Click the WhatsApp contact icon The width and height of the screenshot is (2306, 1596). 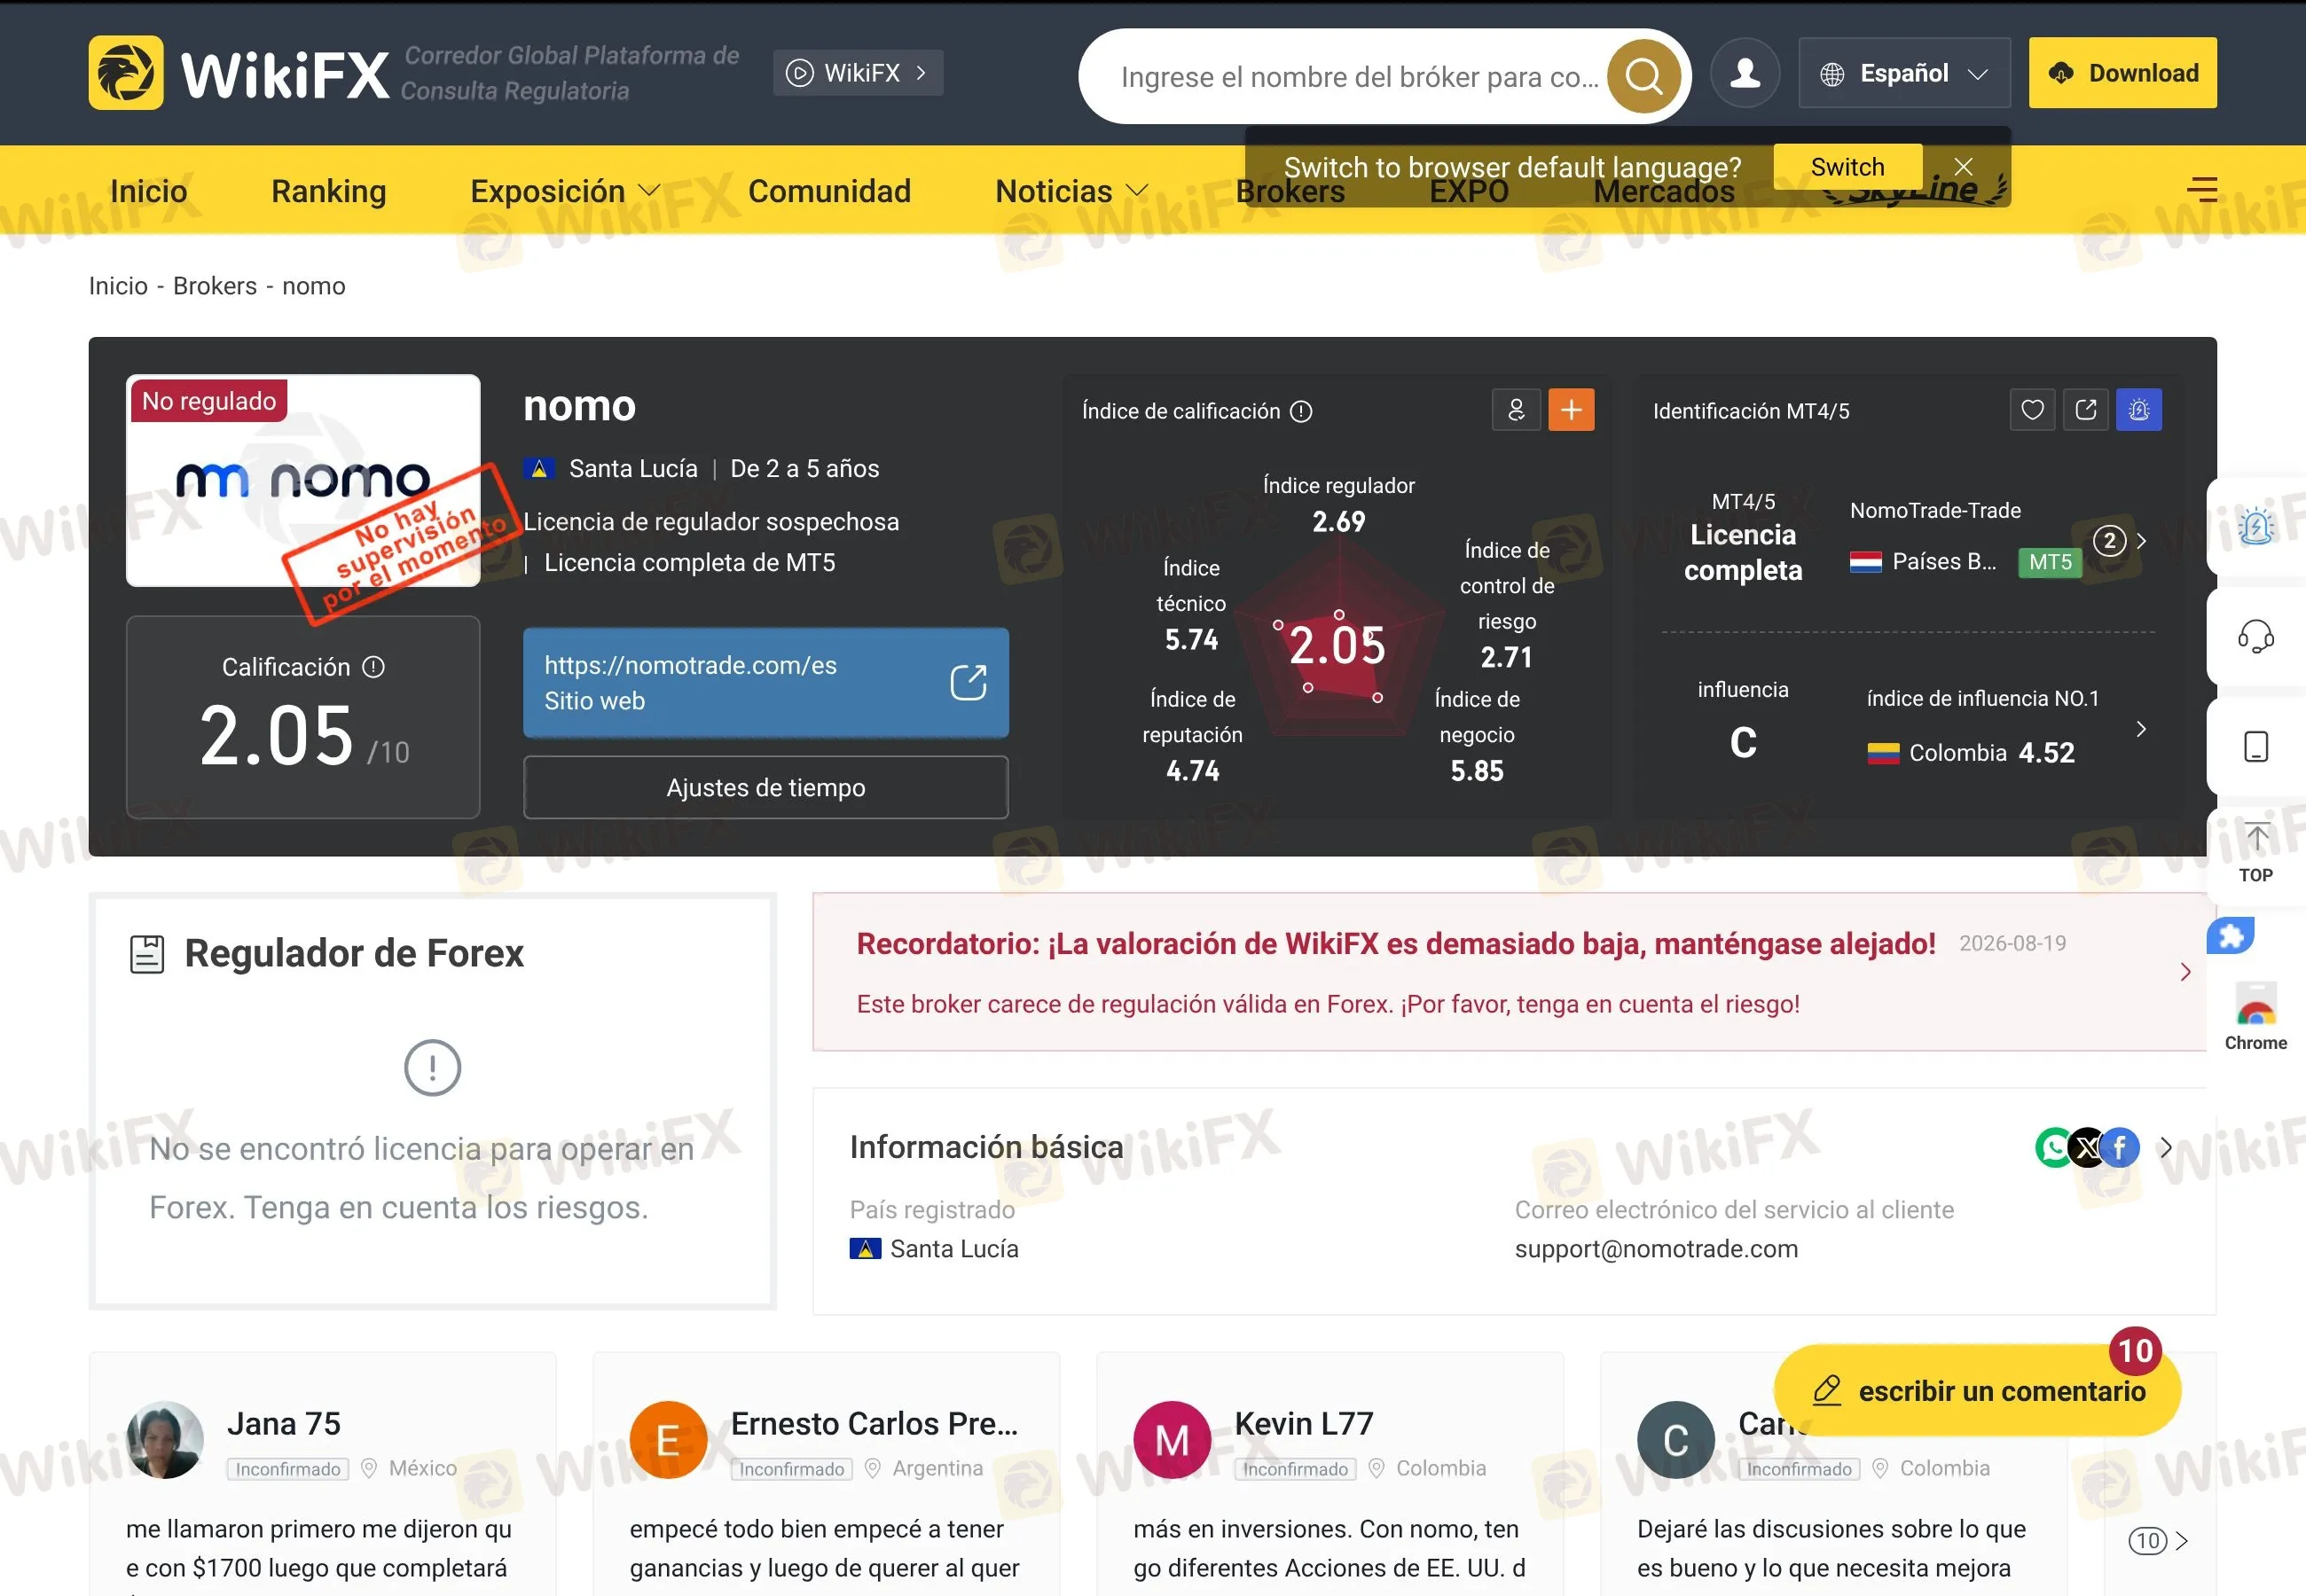pyautogui.click(x=2053, y=1148)
